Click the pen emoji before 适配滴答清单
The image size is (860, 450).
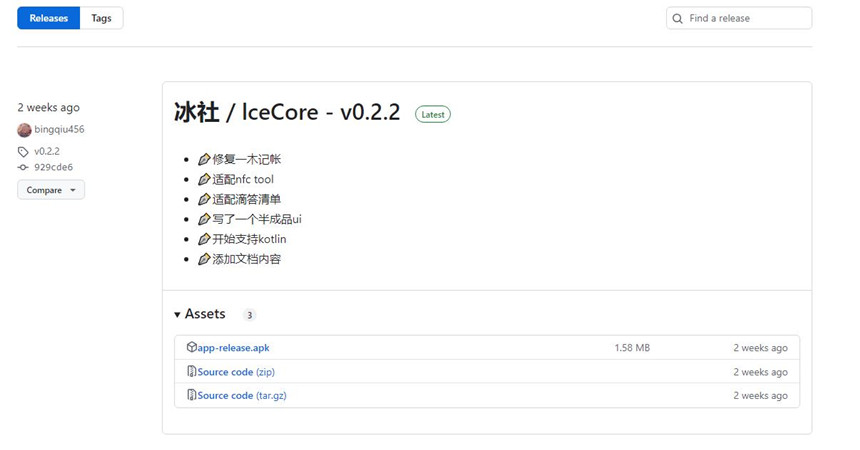(204, 199)
